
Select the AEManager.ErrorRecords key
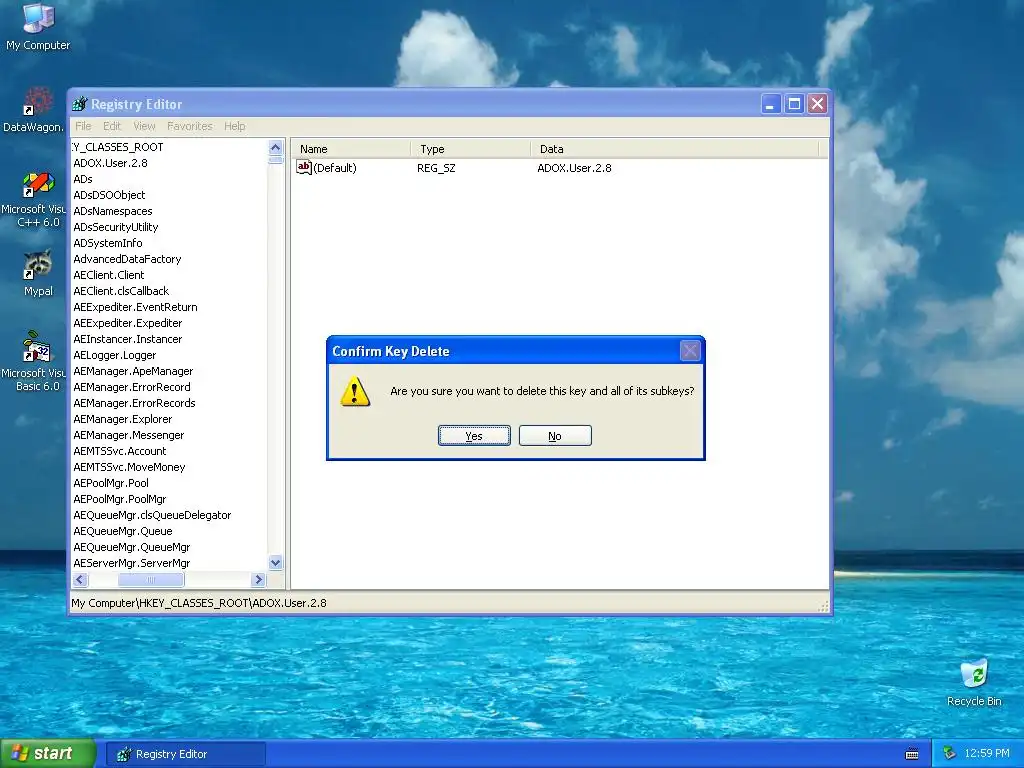(134, 403)
